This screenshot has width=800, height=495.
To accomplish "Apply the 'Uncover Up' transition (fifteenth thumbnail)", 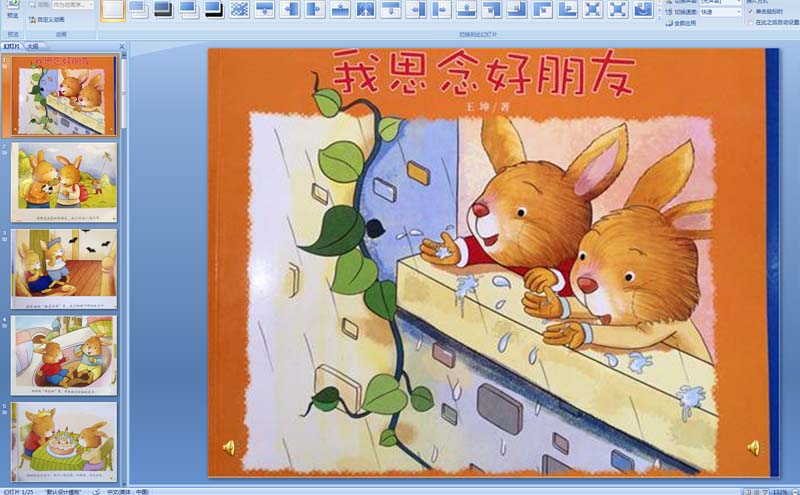I will tap(466, 9).
